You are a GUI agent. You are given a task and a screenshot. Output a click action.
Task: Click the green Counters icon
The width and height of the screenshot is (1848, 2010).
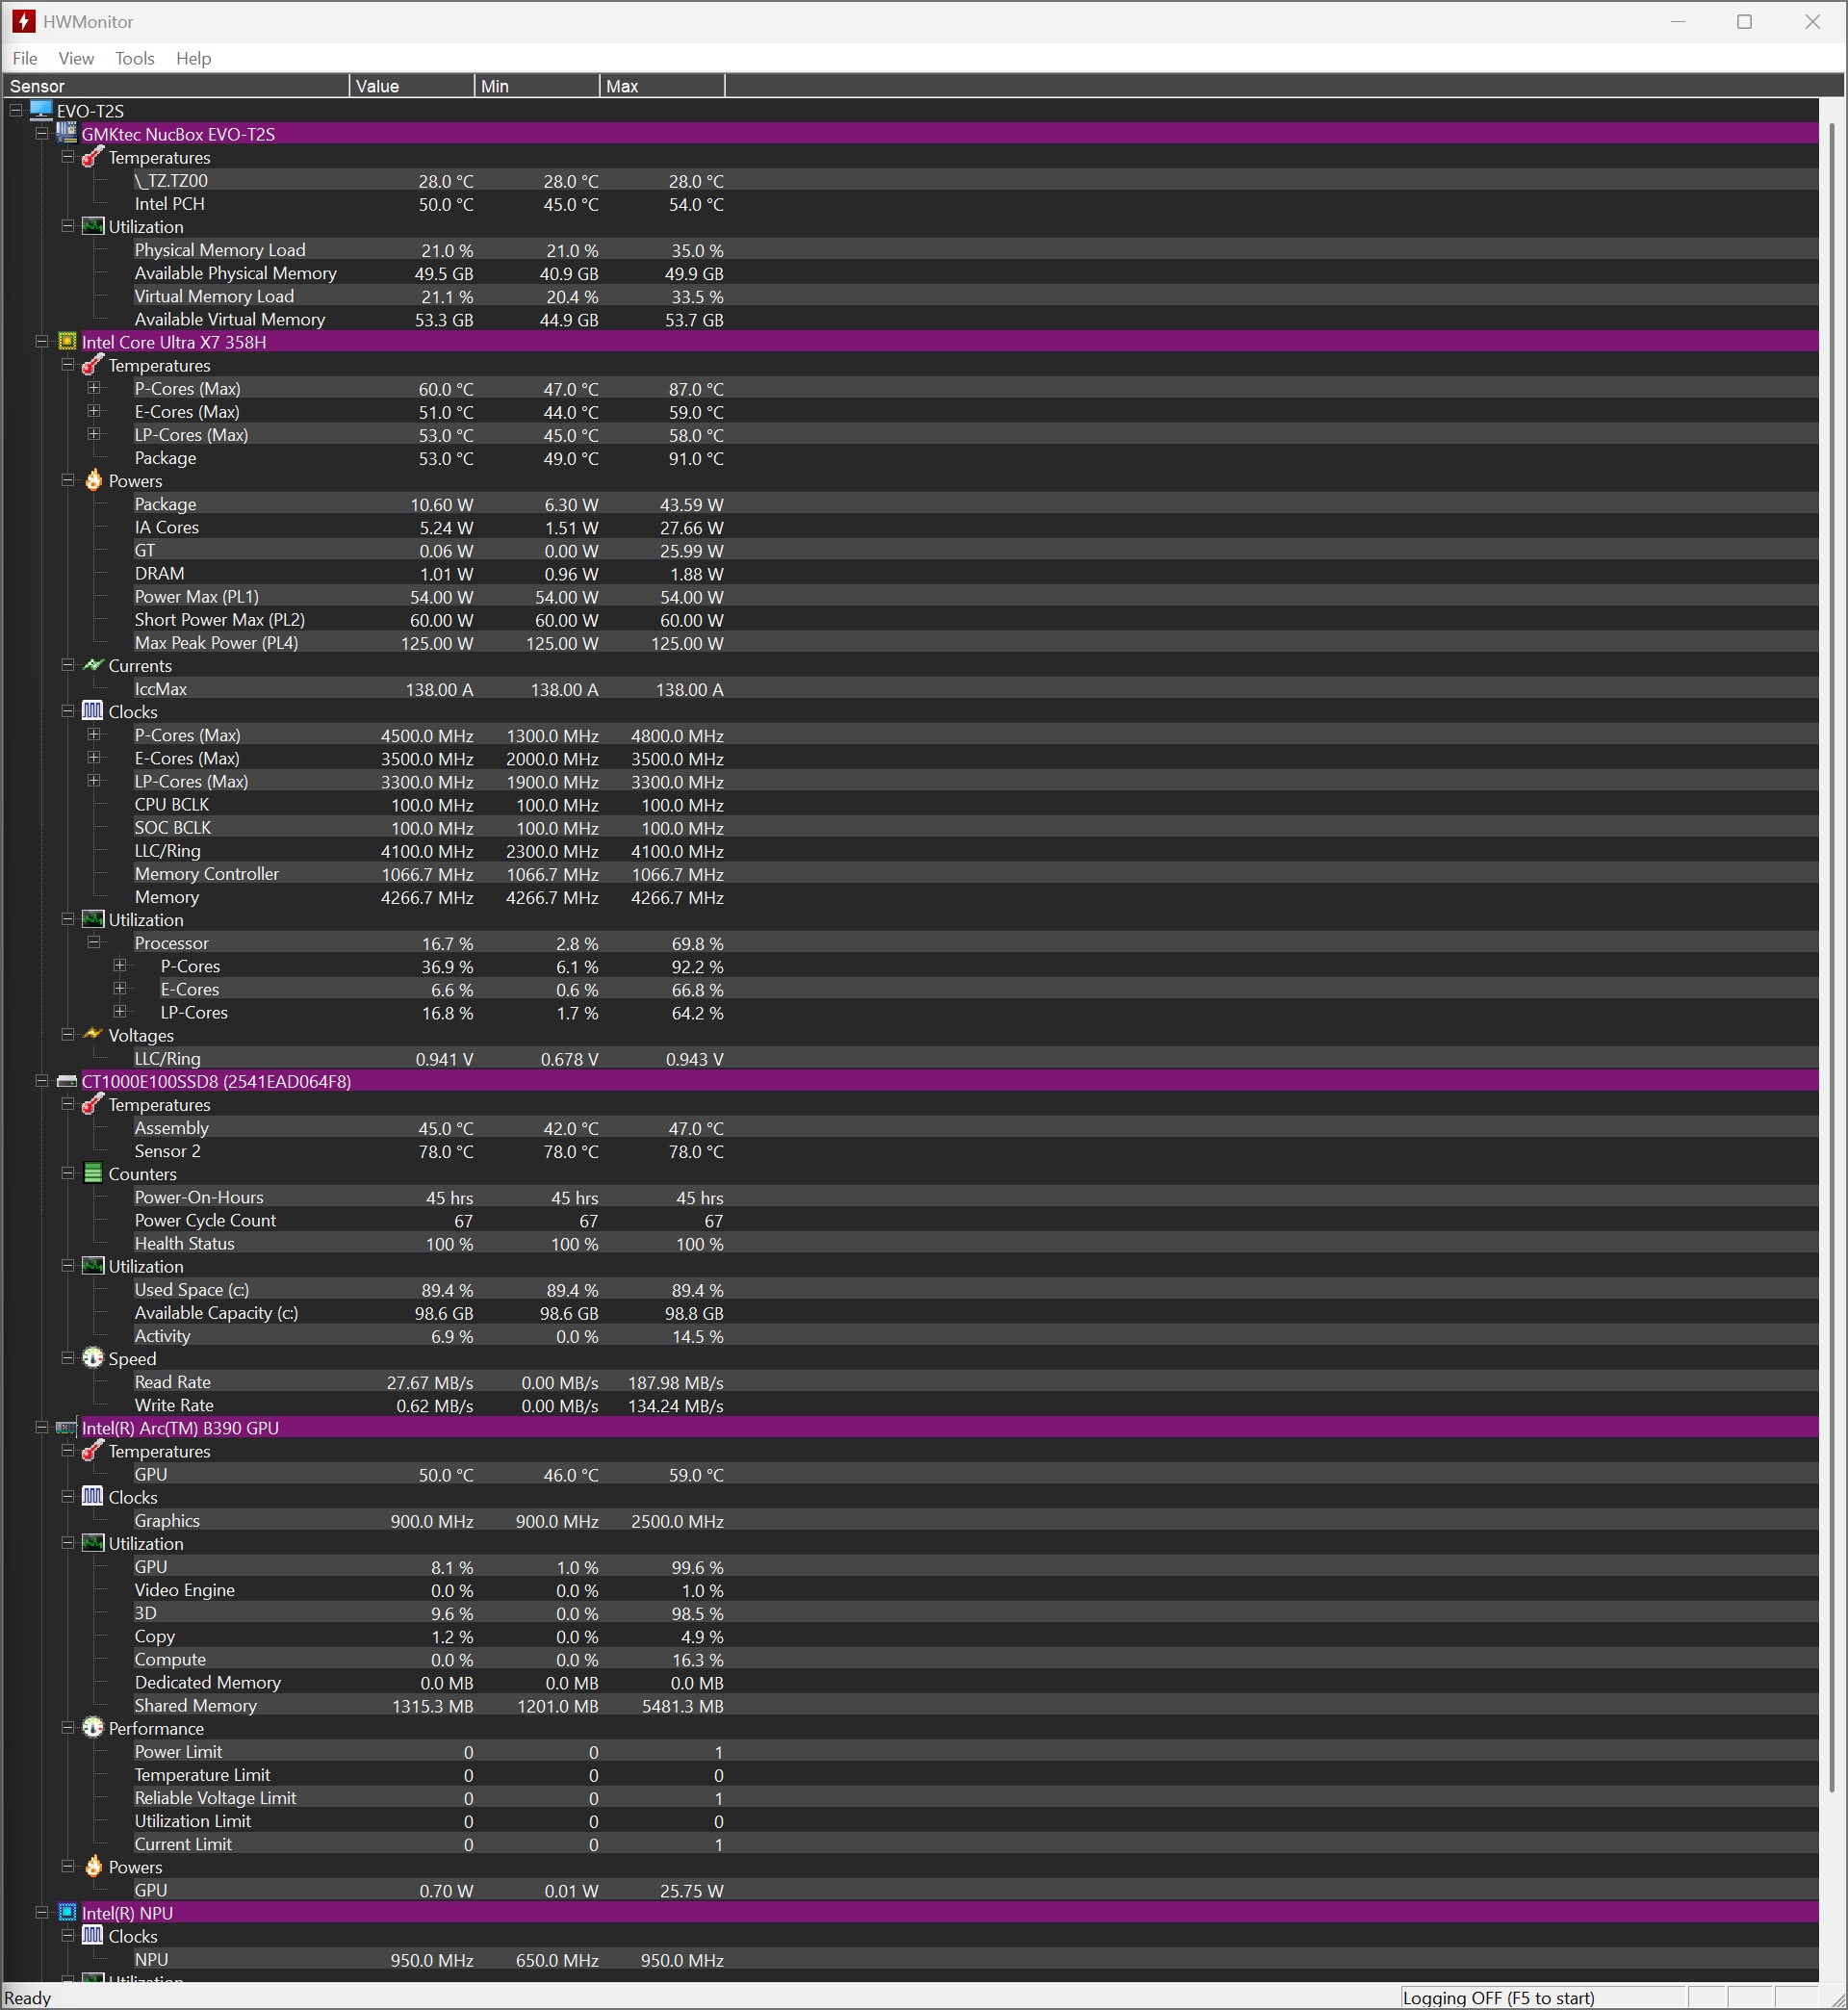[93, 1172]
